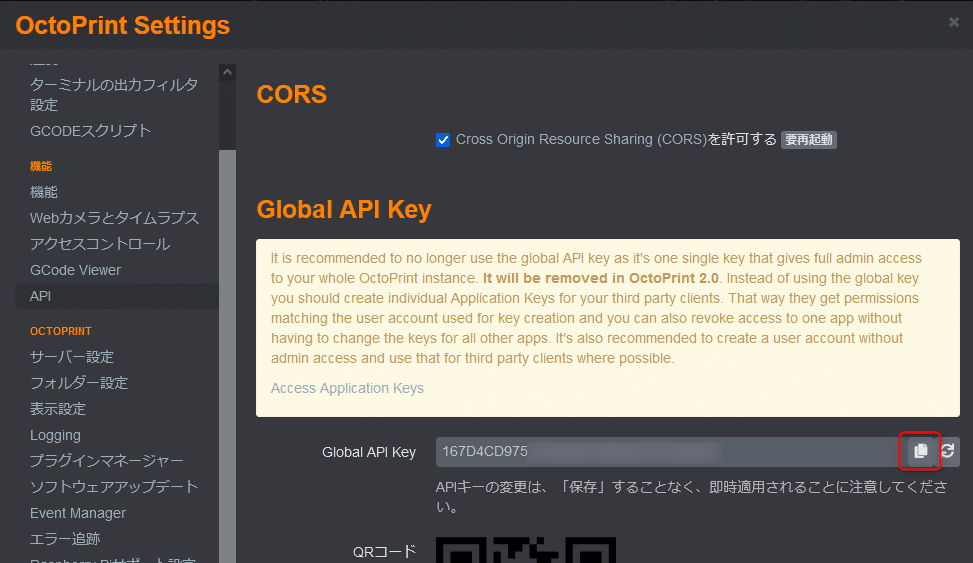Viewport: 973px width, 563px height.
Task: Open アクセスコントロール settings
Action: pos(100,244)
